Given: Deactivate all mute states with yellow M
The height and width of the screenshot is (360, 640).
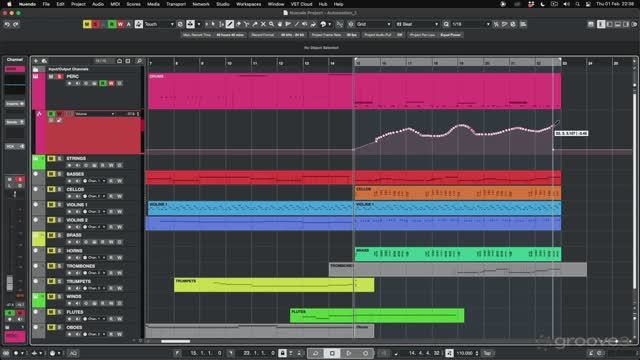Looking at the screenshot, I should (87, 24).
